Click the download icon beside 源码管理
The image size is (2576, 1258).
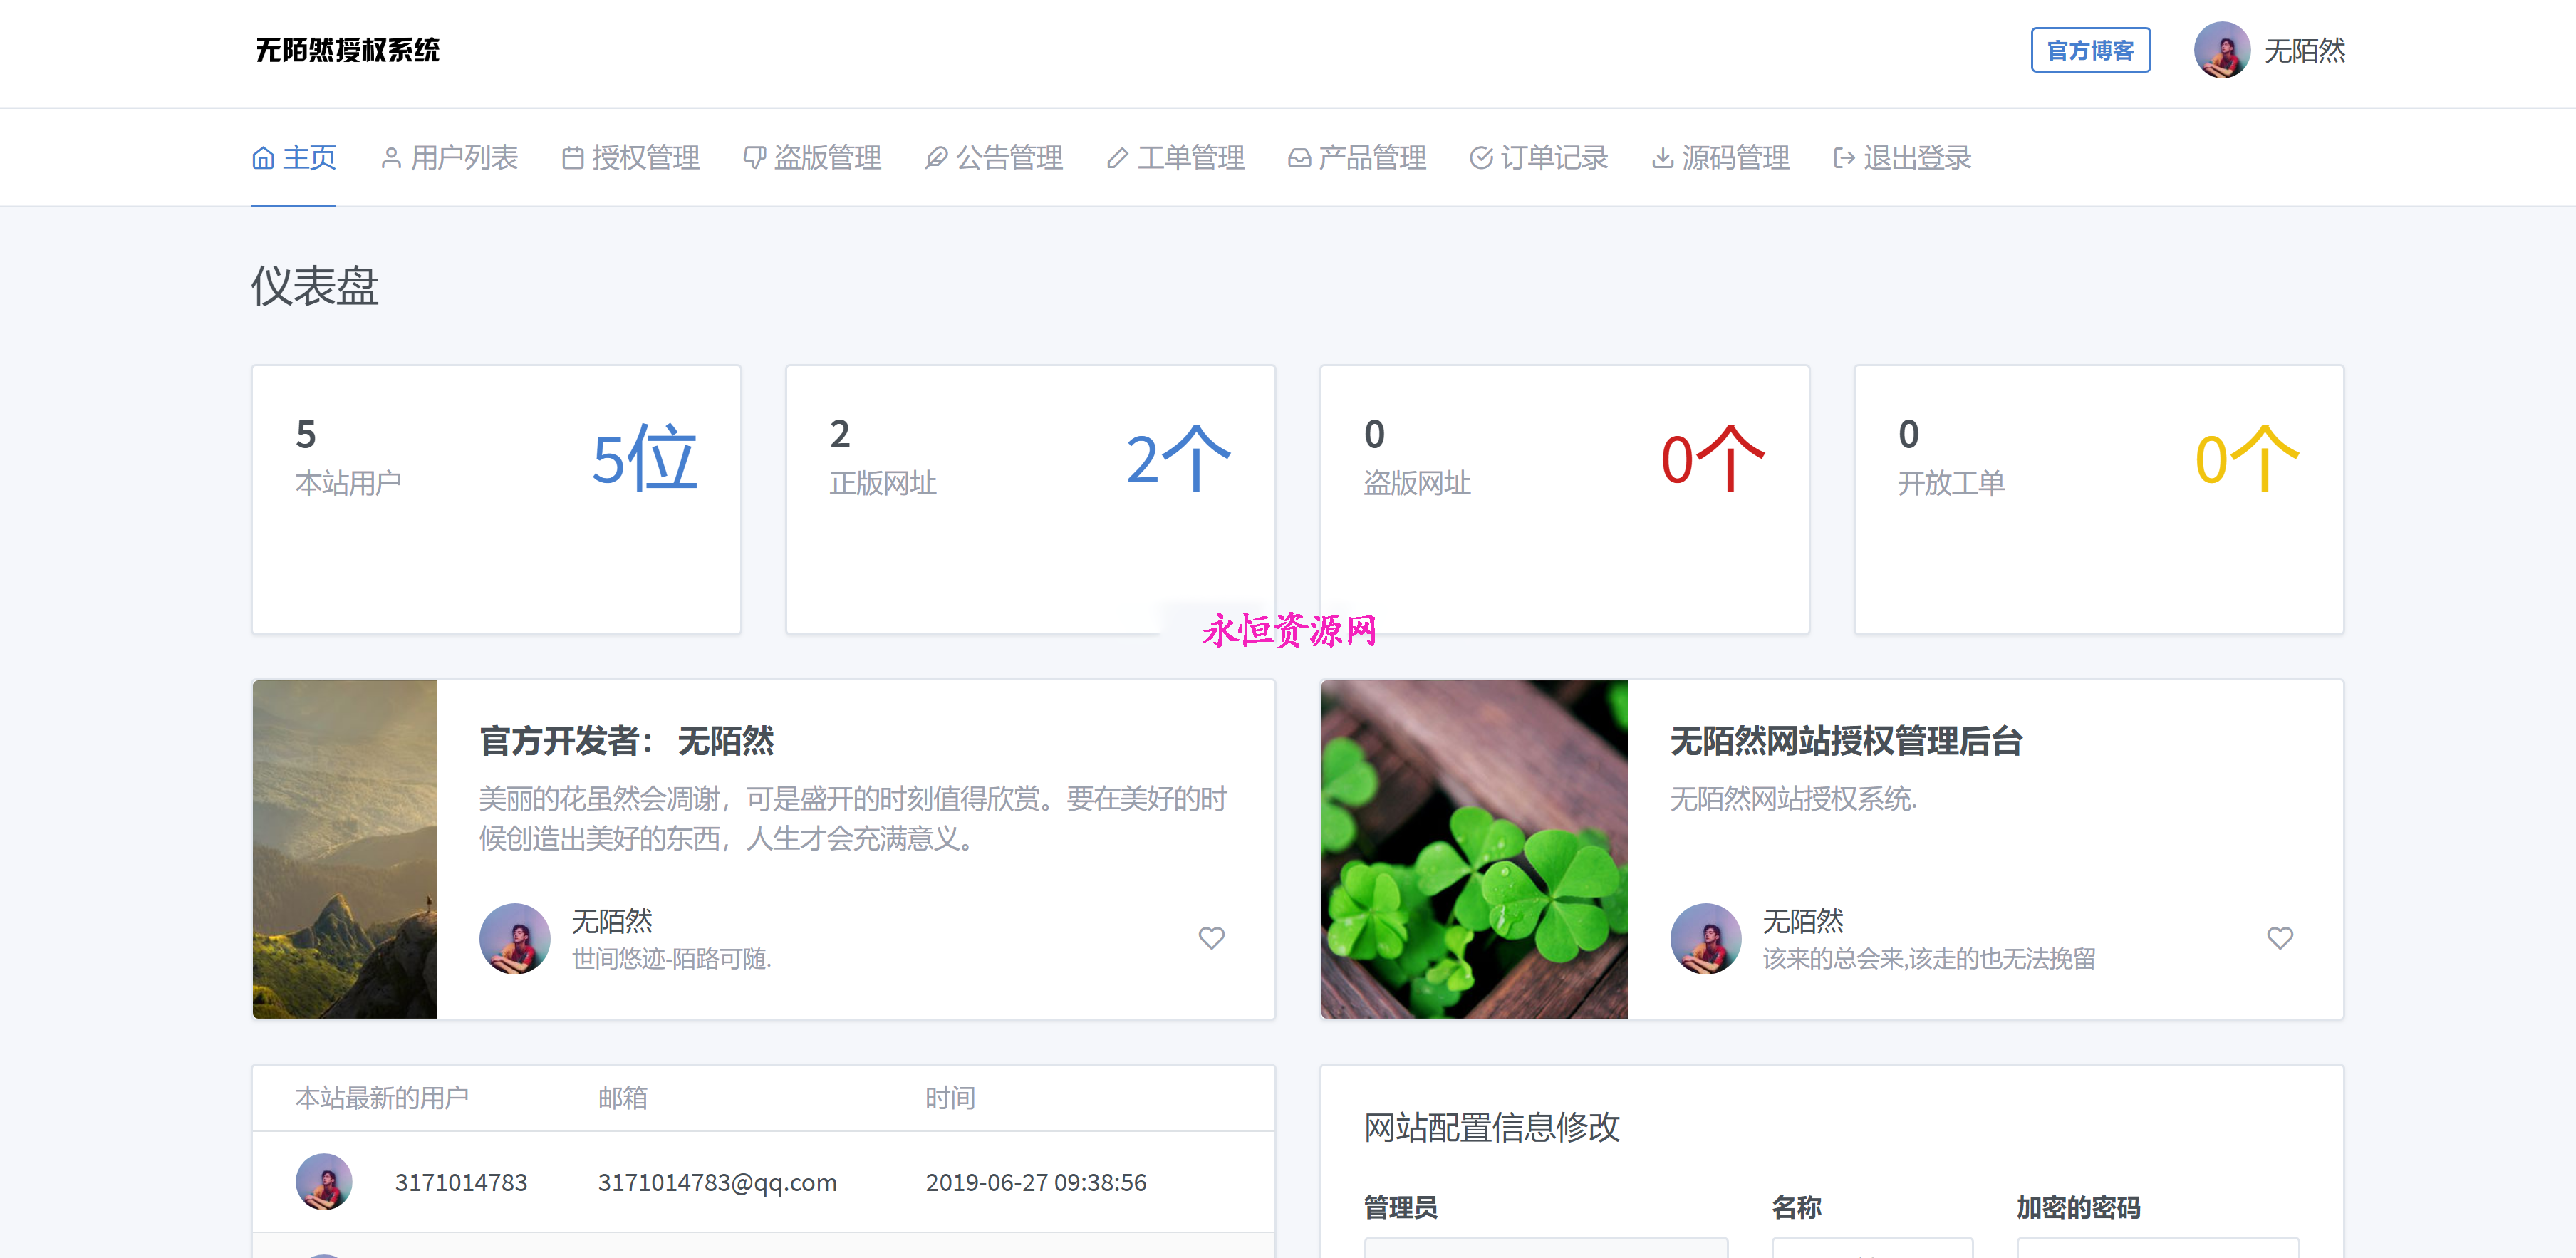[1662, 158]
